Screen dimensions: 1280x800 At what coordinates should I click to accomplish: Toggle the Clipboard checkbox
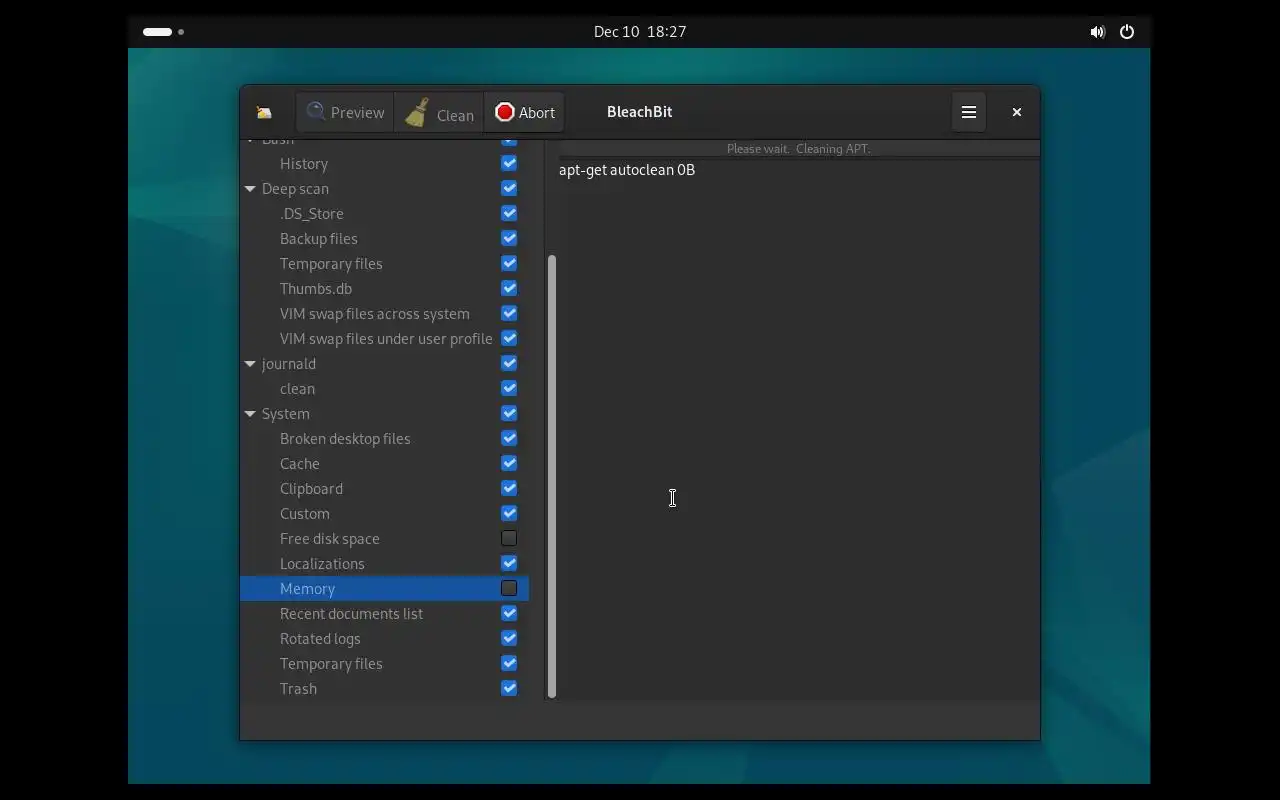click(509, 488)
